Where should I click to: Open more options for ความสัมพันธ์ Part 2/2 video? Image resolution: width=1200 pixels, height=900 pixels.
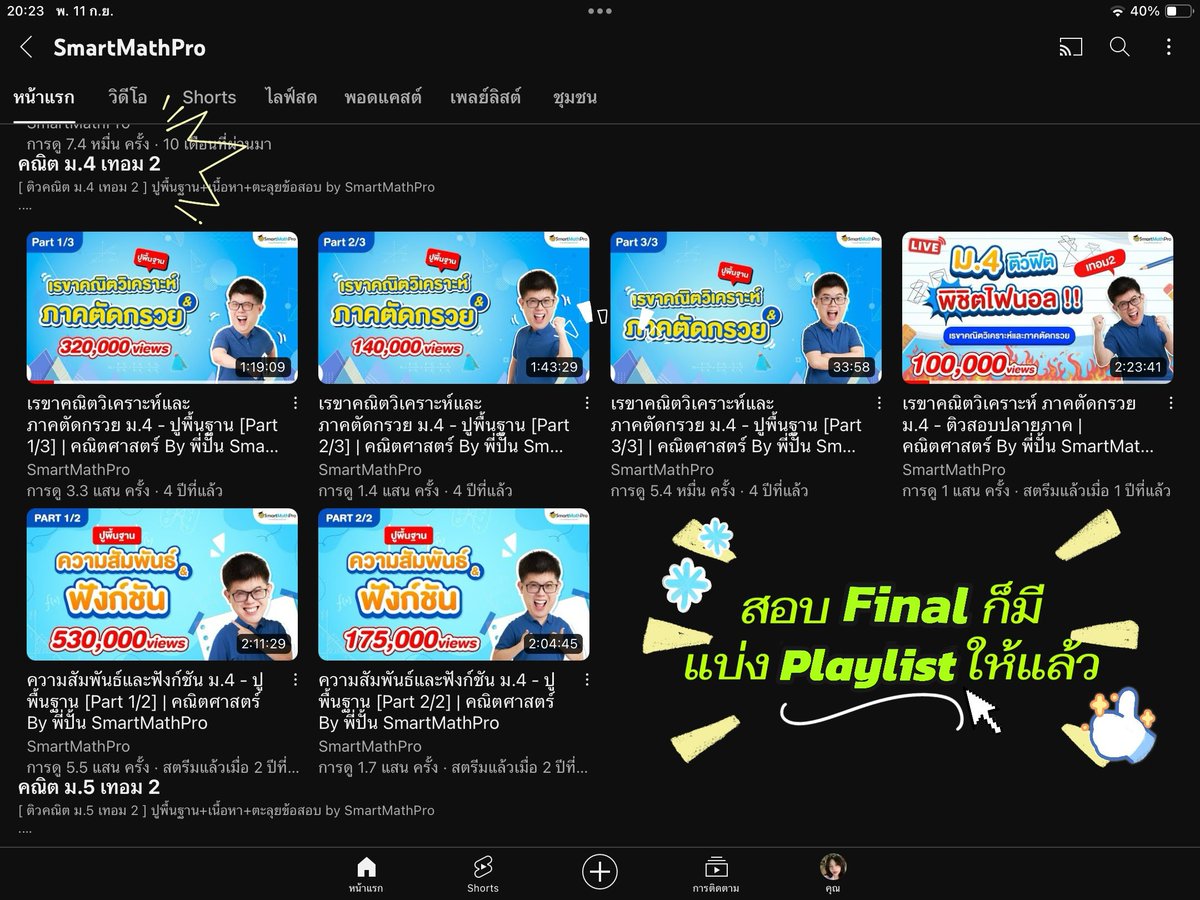coord(587,681)
